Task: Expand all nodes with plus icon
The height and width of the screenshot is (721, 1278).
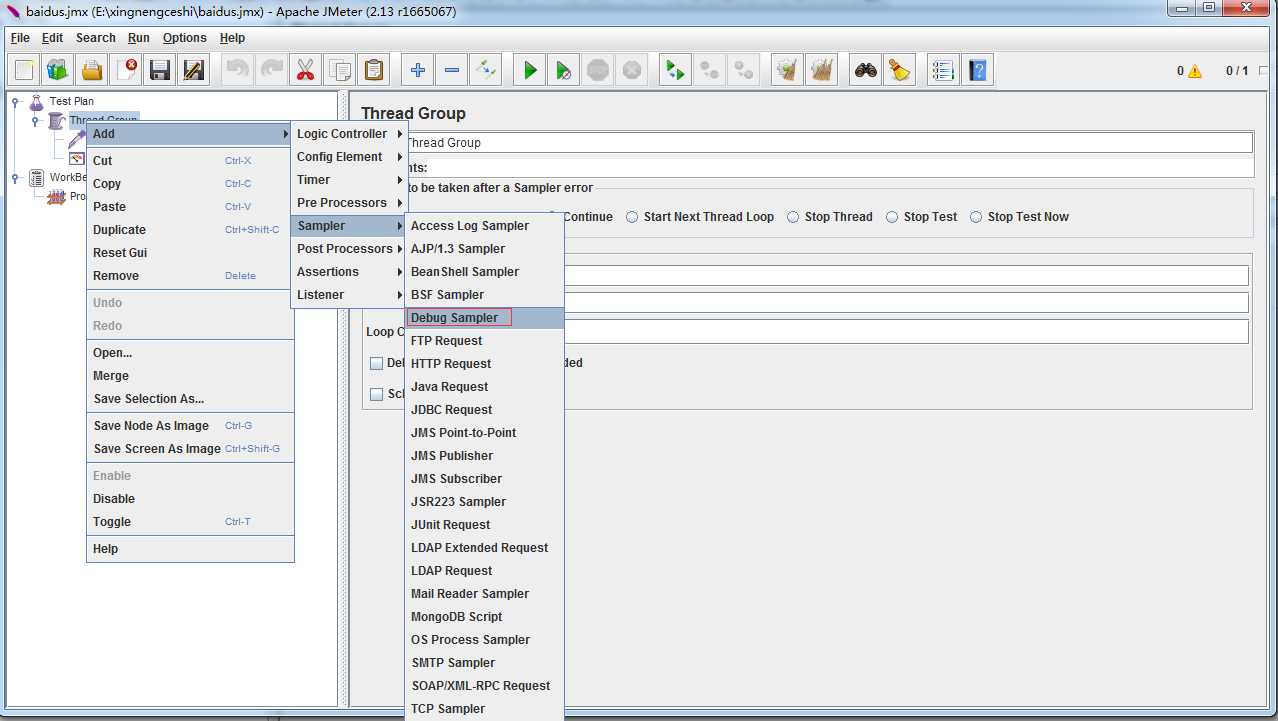Action: pyautogui.click(x=418, y=70)
